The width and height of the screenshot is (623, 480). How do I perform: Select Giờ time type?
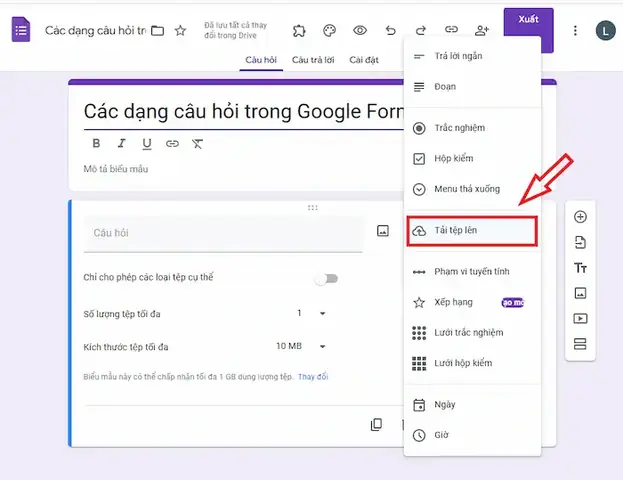(x=472, y=435)
